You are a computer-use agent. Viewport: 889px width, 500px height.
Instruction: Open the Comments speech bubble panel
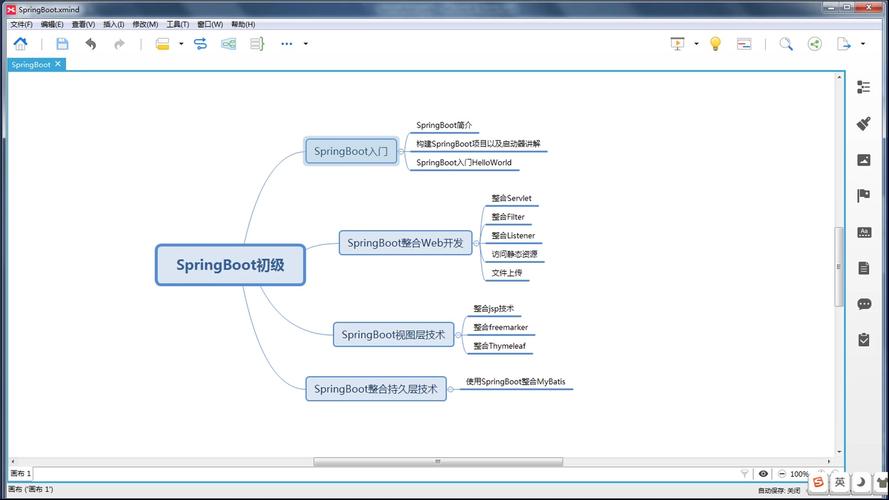click(x=864, y=304)
